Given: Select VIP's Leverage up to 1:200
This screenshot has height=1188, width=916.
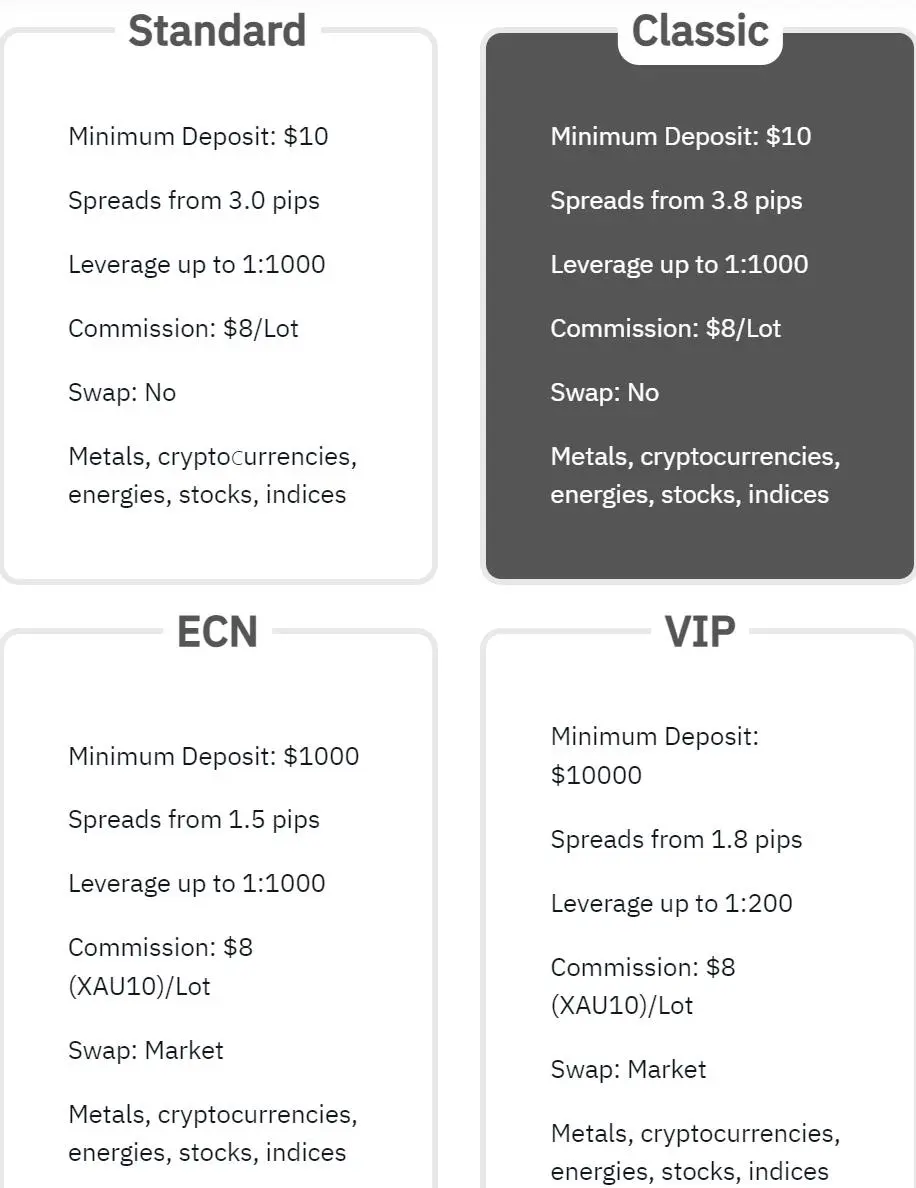Looking at the screenshot, I should click(672, 903).
